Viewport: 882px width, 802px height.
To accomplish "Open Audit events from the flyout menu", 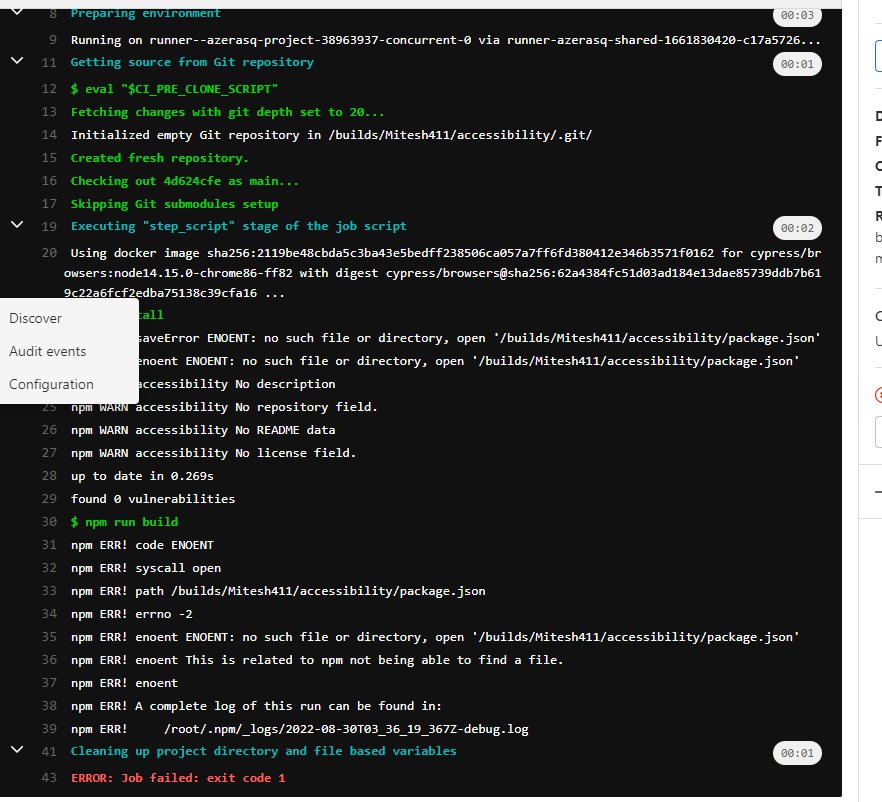I will pos(48,352).
